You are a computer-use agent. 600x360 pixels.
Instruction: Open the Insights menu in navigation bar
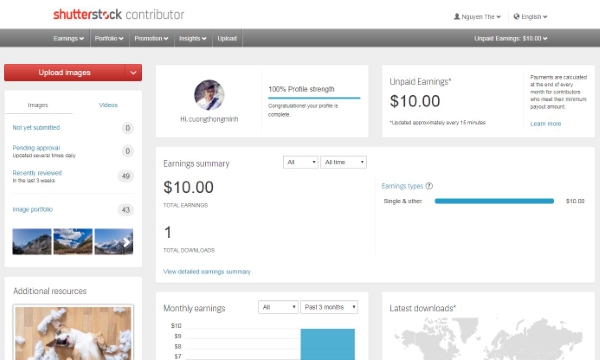click(192, 39)
